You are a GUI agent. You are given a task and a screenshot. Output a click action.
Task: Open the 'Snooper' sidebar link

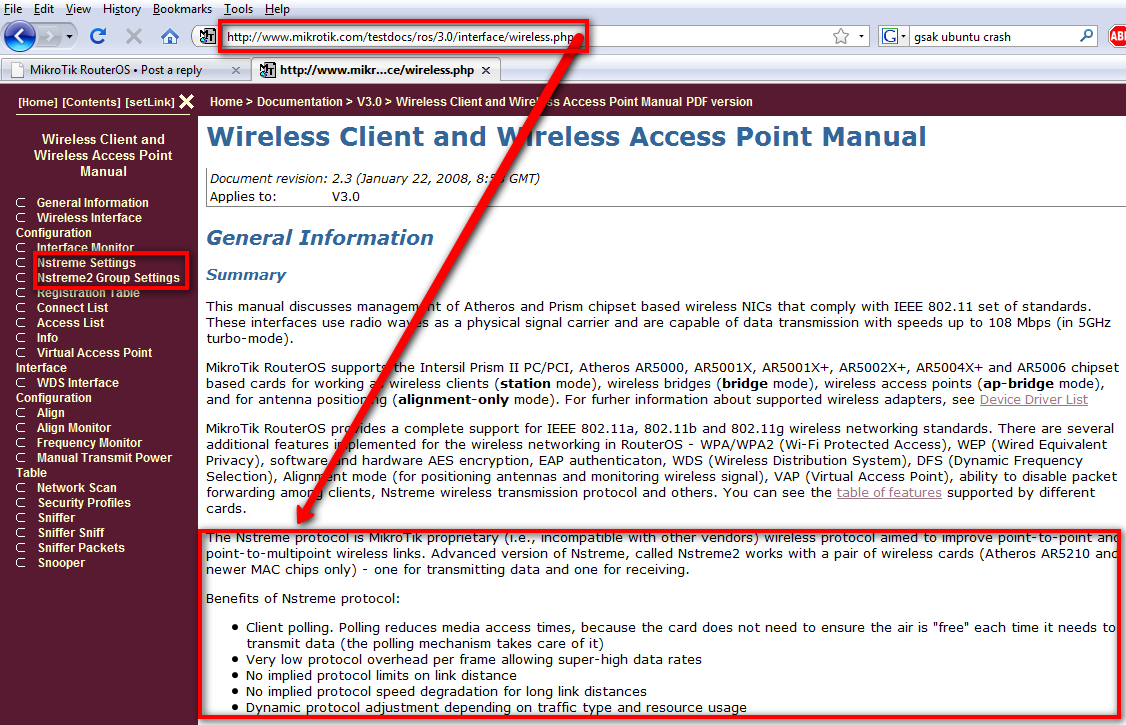tap(61, 563)
